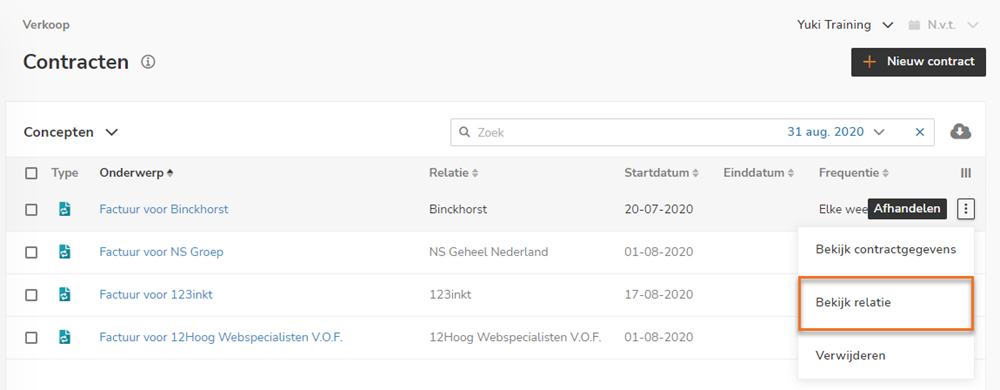The height and width of the screenshot is (390, 1000).
Task: Open the 31 aug. 2020 date dropdown
Action: pyautogui.click(x=835, y=132)
